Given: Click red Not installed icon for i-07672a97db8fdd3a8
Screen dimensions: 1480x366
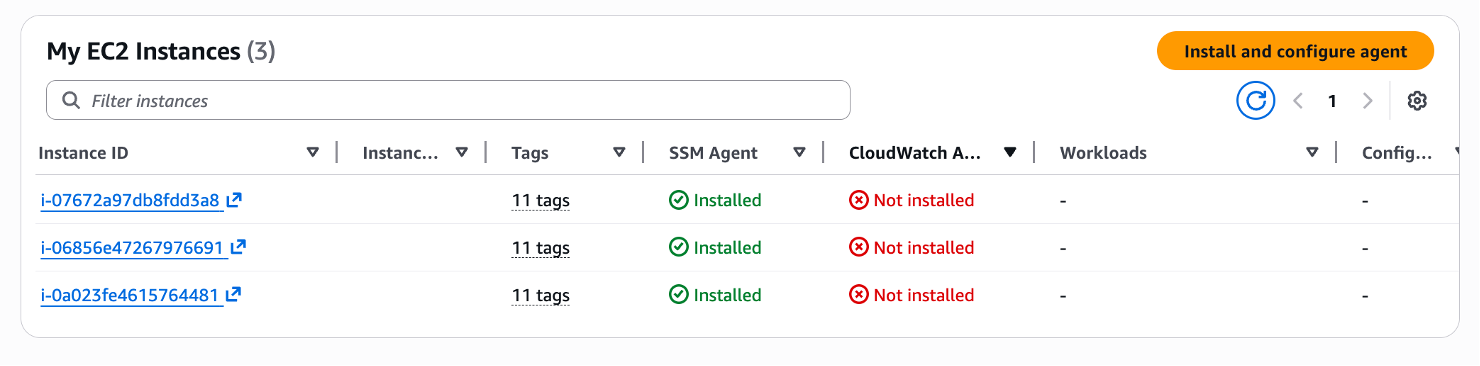Looking at the screenshot, I should coord(858,200).
